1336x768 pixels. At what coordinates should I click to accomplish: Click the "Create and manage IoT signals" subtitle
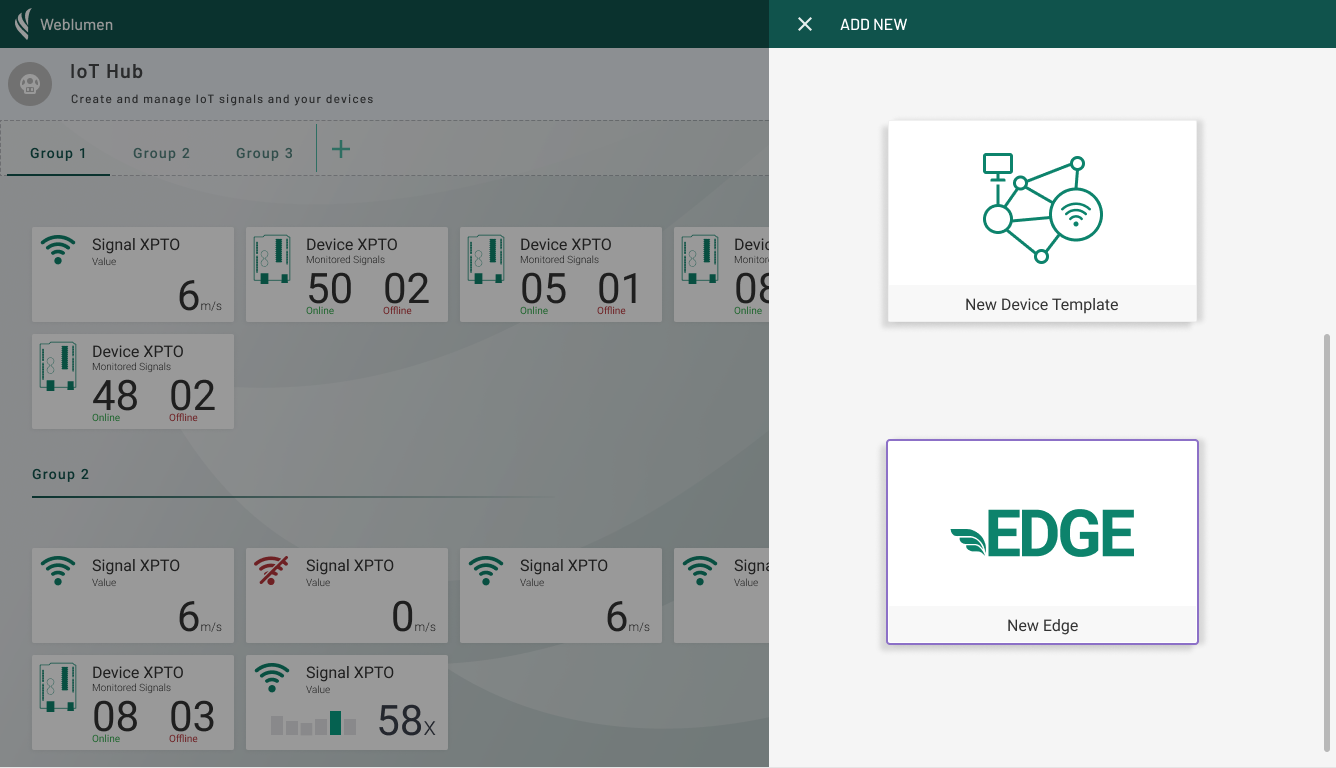click(222, 99)
